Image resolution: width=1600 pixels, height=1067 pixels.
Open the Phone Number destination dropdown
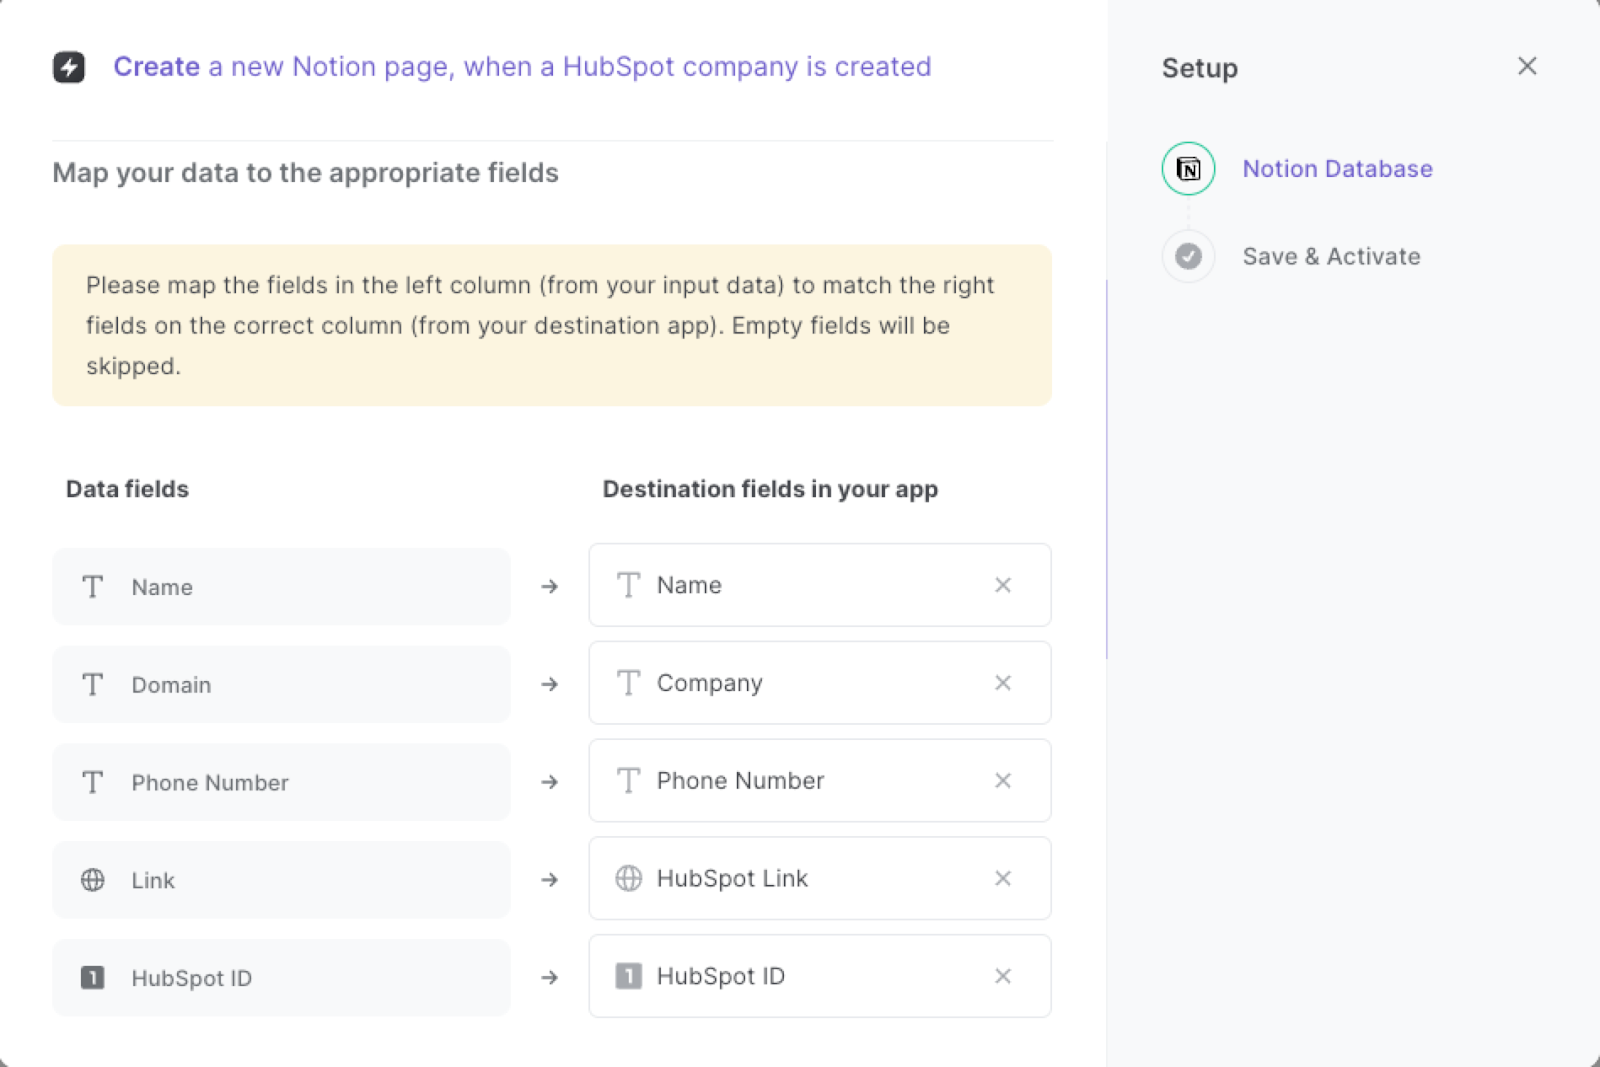[x=819, y=781]
